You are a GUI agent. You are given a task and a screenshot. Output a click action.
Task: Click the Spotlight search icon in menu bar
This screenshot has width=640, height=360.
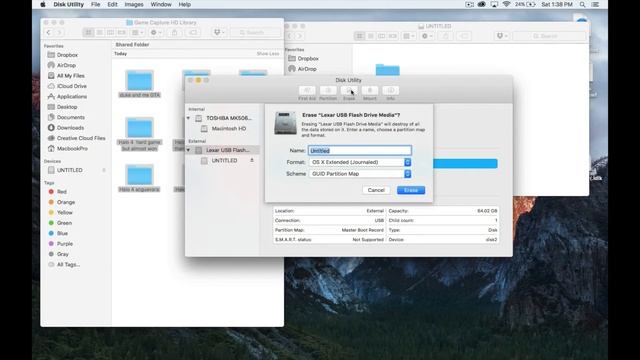click(582, 4)
